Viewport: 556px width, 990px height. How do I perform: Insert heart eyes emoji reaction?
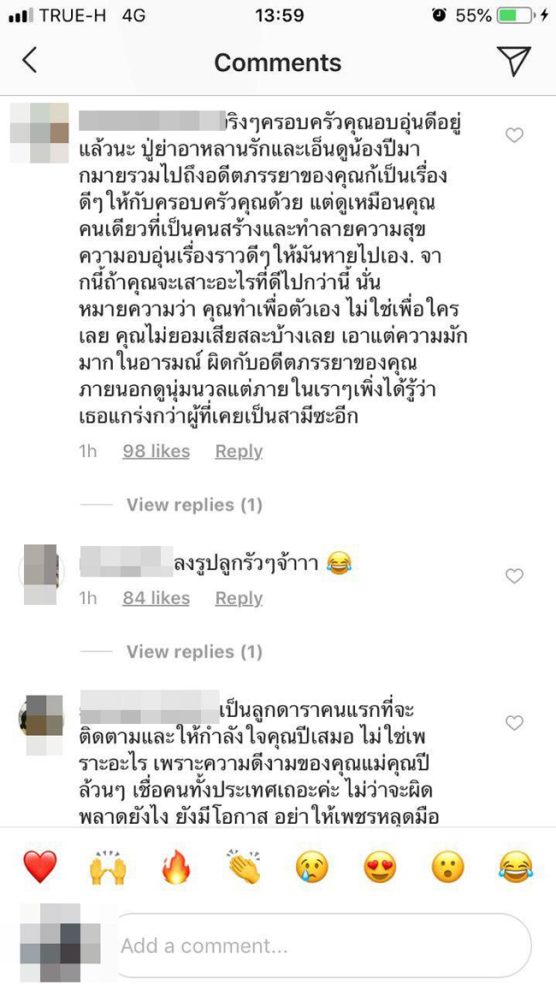coord(380,867)
